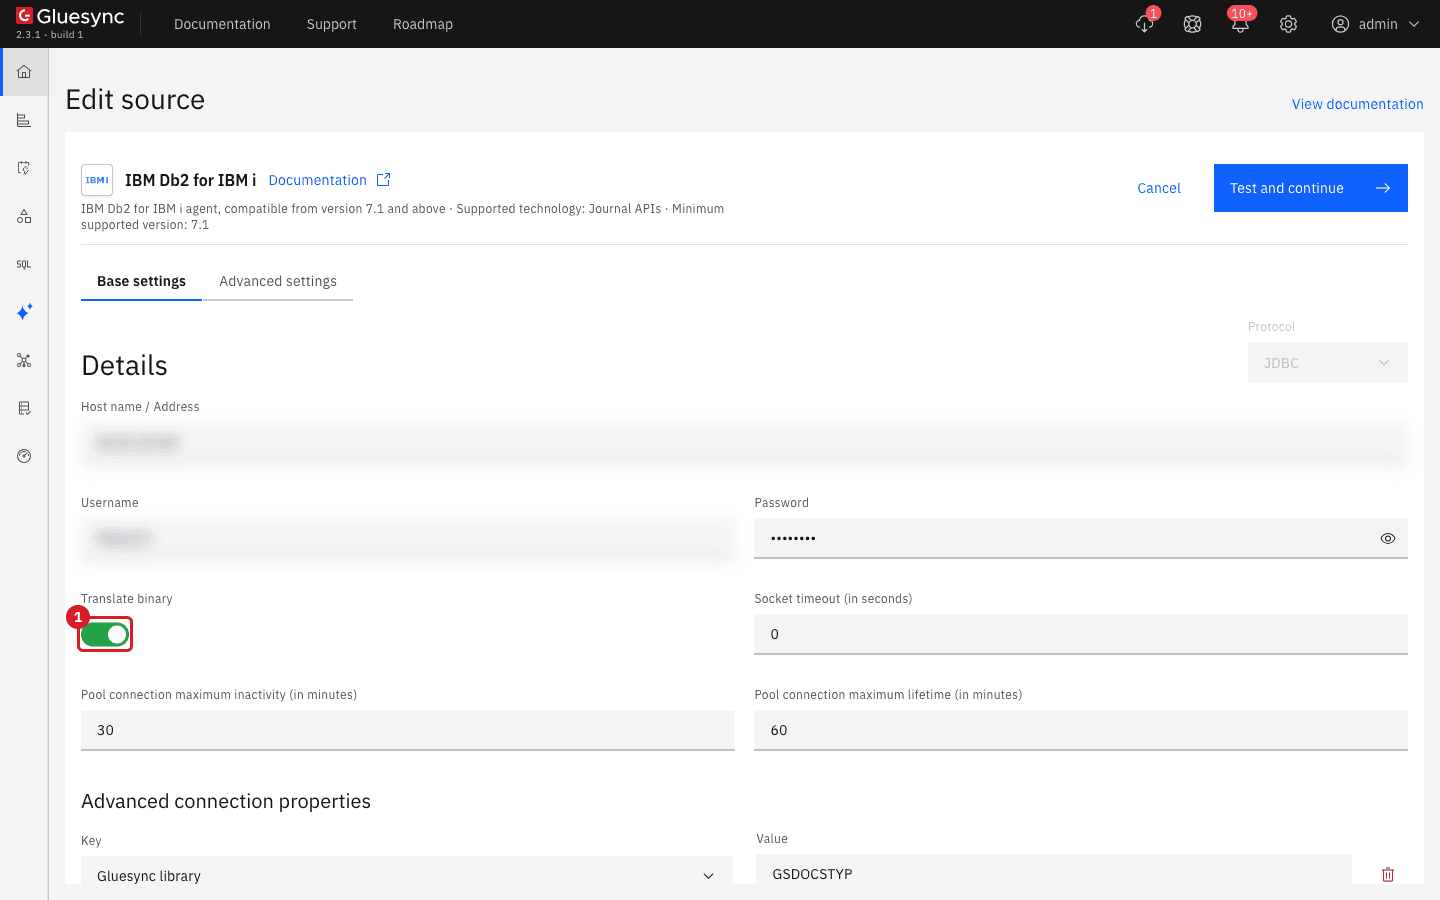1440x900 pixels.
Task: Open the lifebuoy help icon
Action: pyautogui.click(x=1192, y=24)
